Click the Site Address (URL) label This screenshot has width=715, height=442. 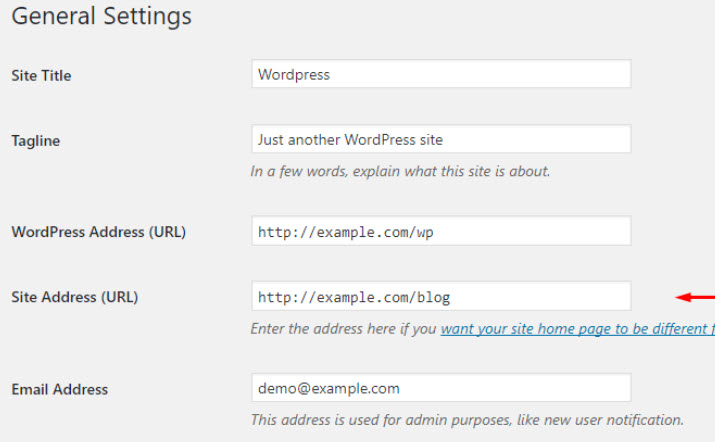[75, 297]
